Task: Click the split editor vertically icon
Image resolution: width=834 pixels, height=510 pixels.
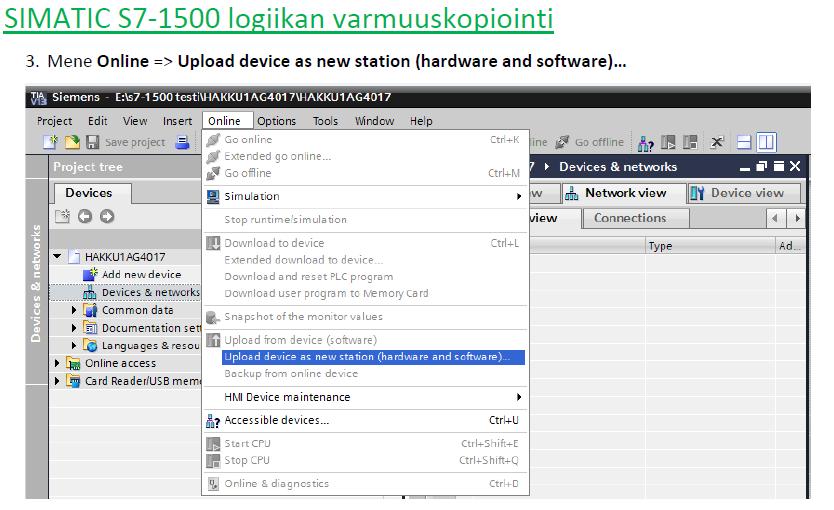Action: 766,142
